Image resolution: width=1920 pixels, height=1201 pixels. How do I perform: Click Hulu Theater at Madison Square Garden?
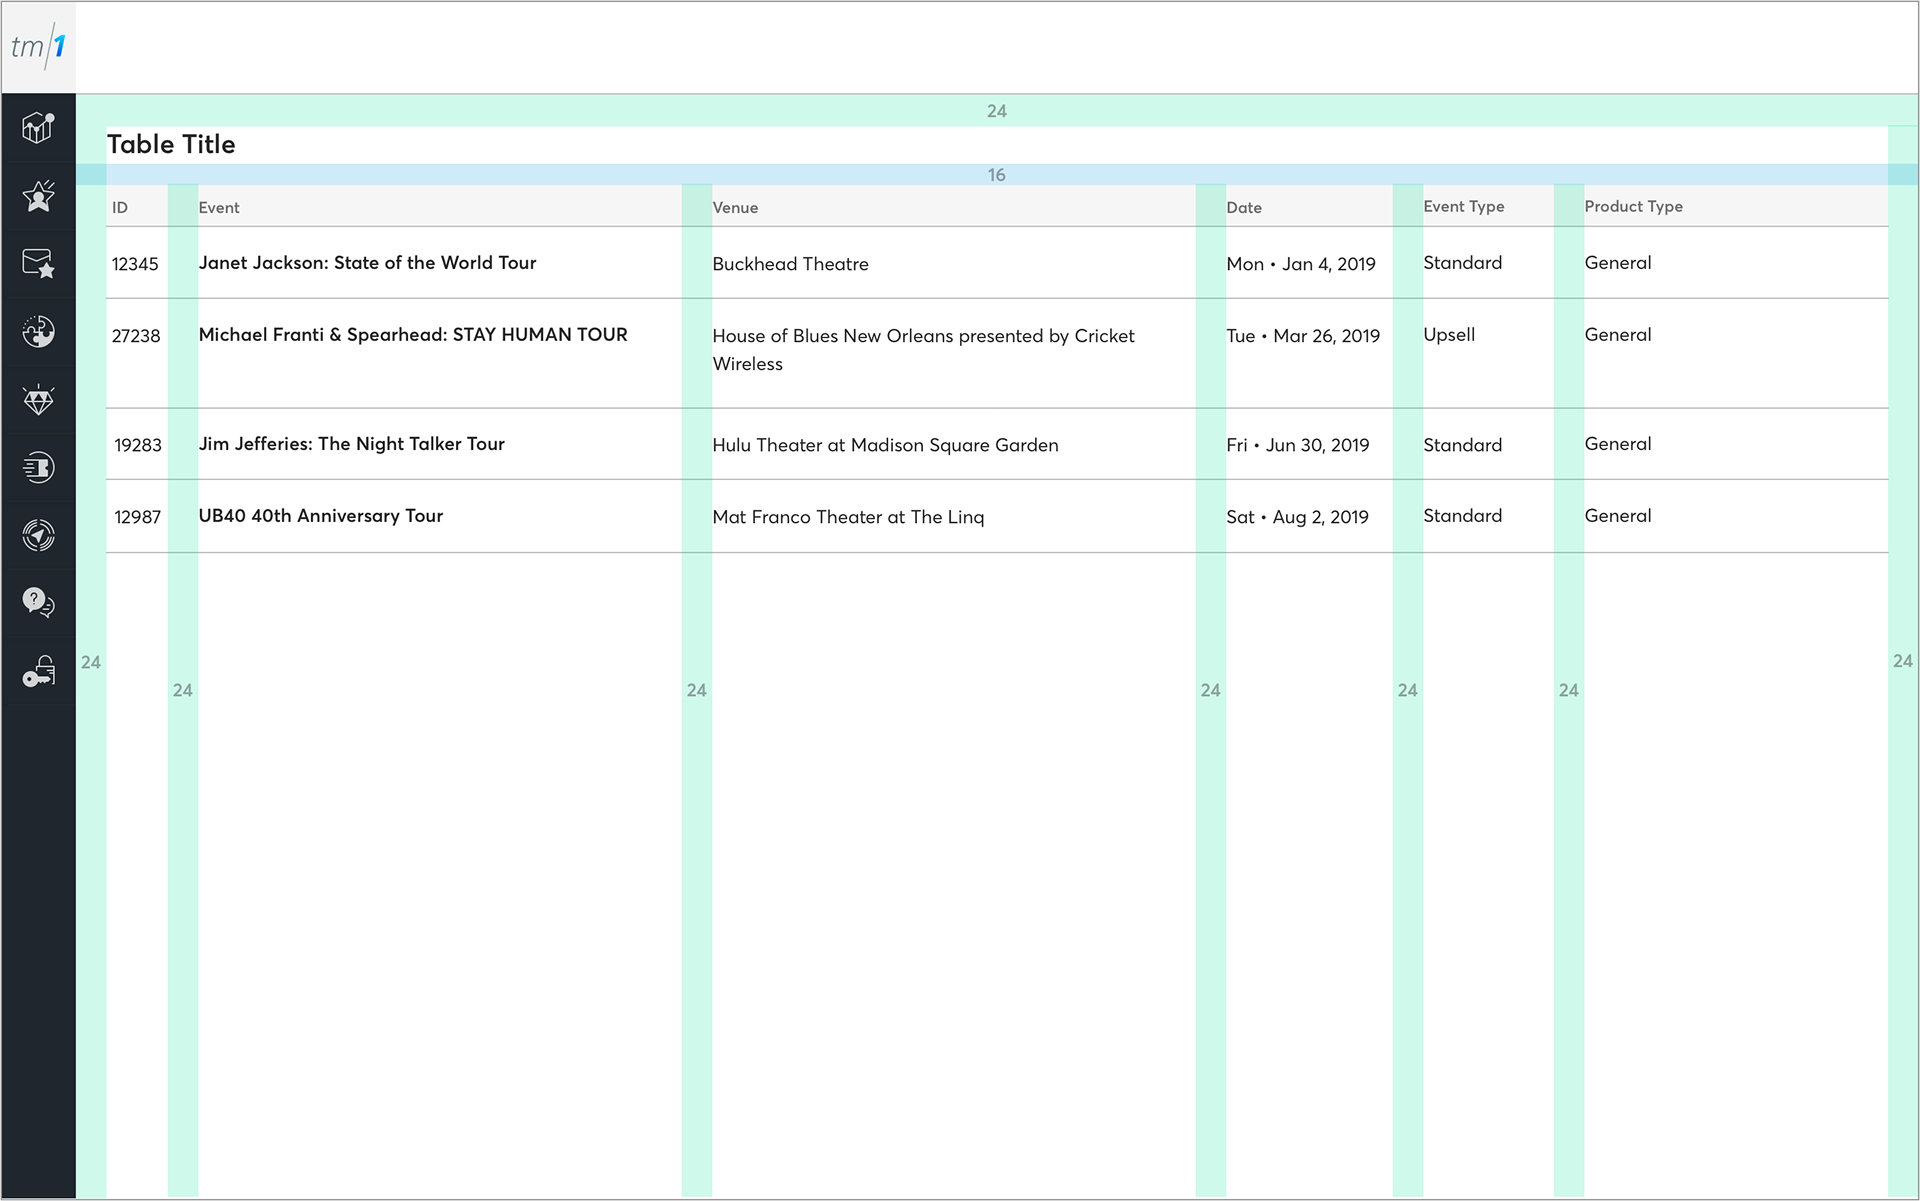pyautogui.click(x=885, y=445)
